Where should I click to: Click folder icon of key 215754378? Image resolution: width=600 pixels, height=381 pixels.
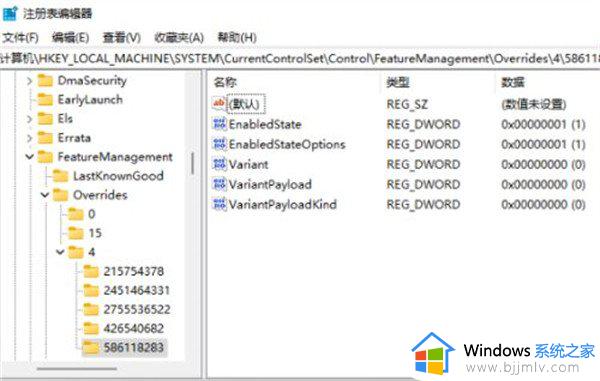91,271
